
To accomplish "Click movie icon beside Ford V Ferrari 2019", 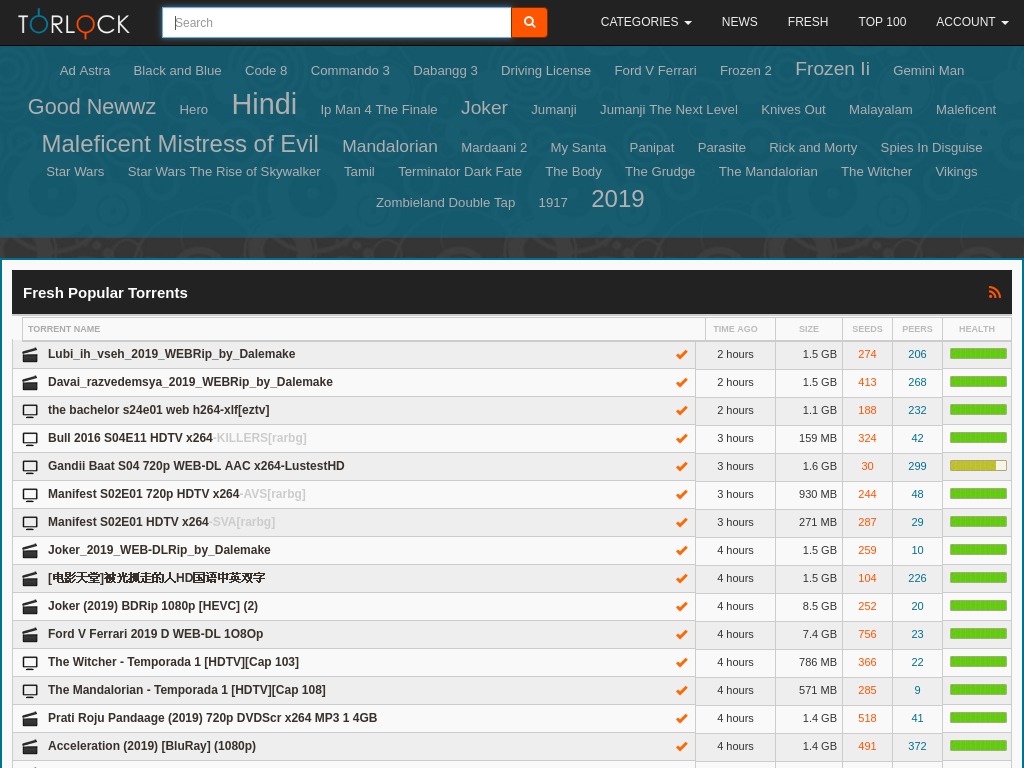I will click(30, 635).
